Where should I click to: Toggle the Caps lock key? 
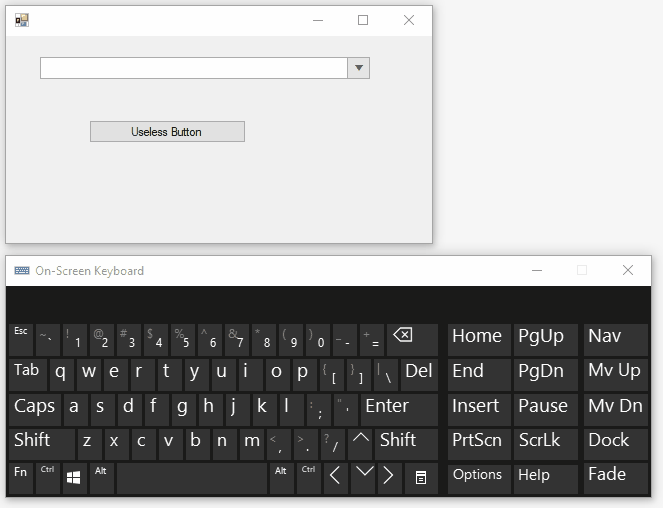[x=35, y=409]
